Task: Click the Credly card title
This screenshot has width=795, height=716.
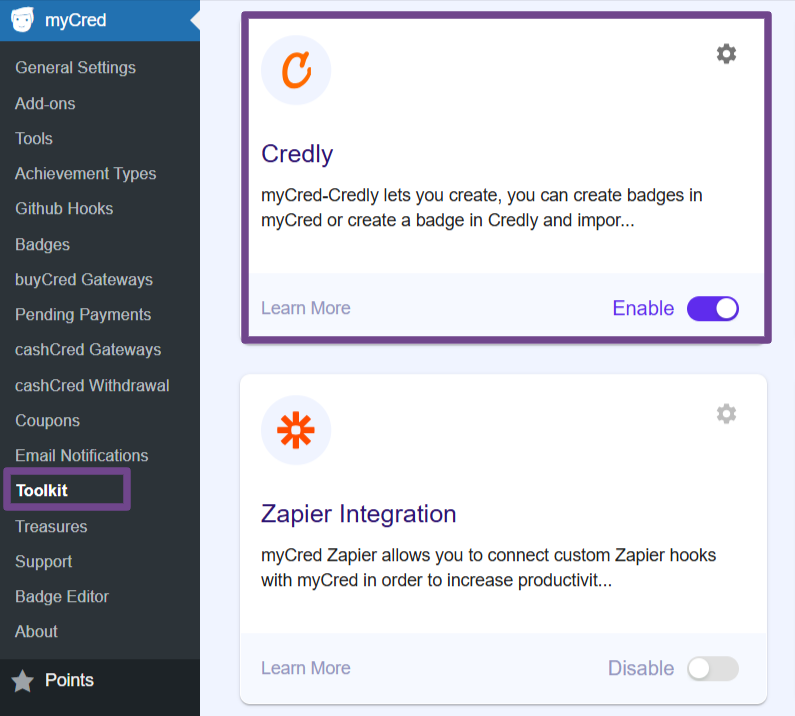Action: pyautogui.click(x=297, y=153)
